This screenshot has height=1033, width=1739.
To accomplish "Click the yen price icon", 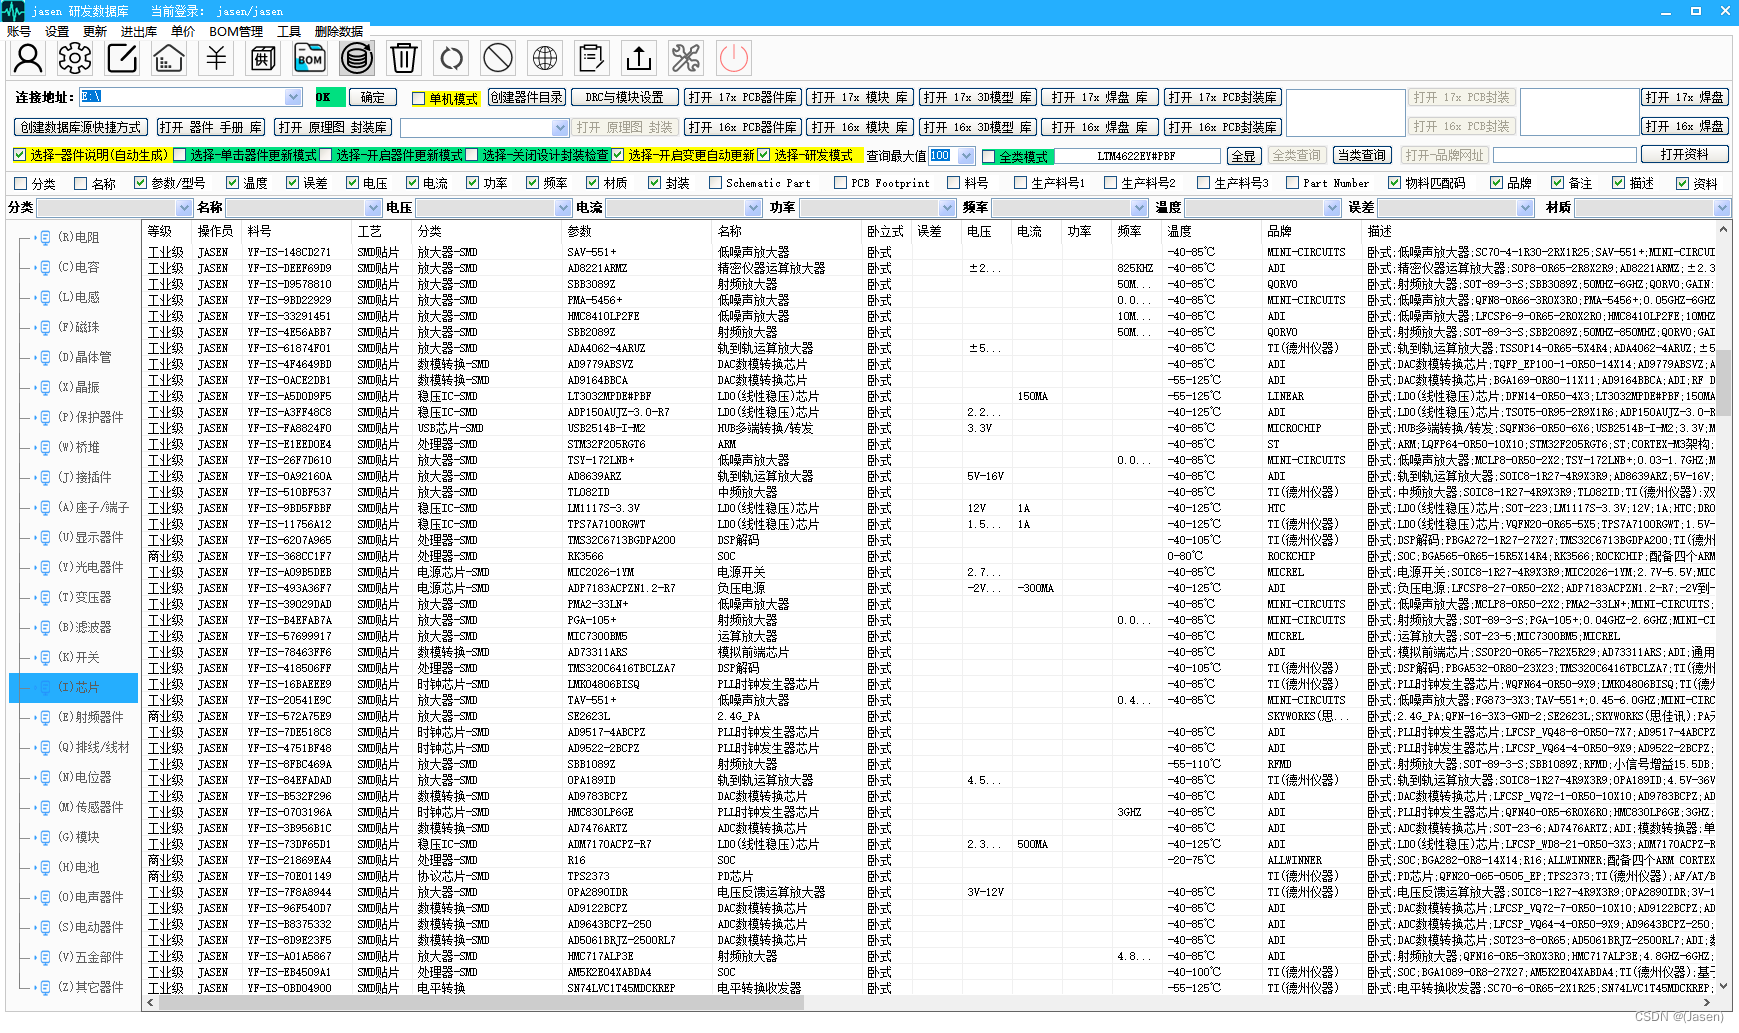I will click(x=216, y=58).
